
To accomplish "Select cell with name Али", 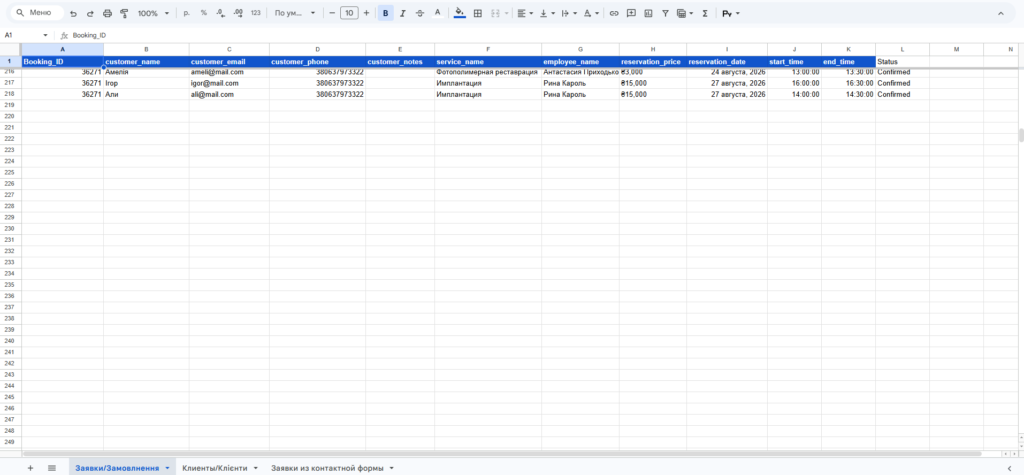I will click(x=146, y=94).
